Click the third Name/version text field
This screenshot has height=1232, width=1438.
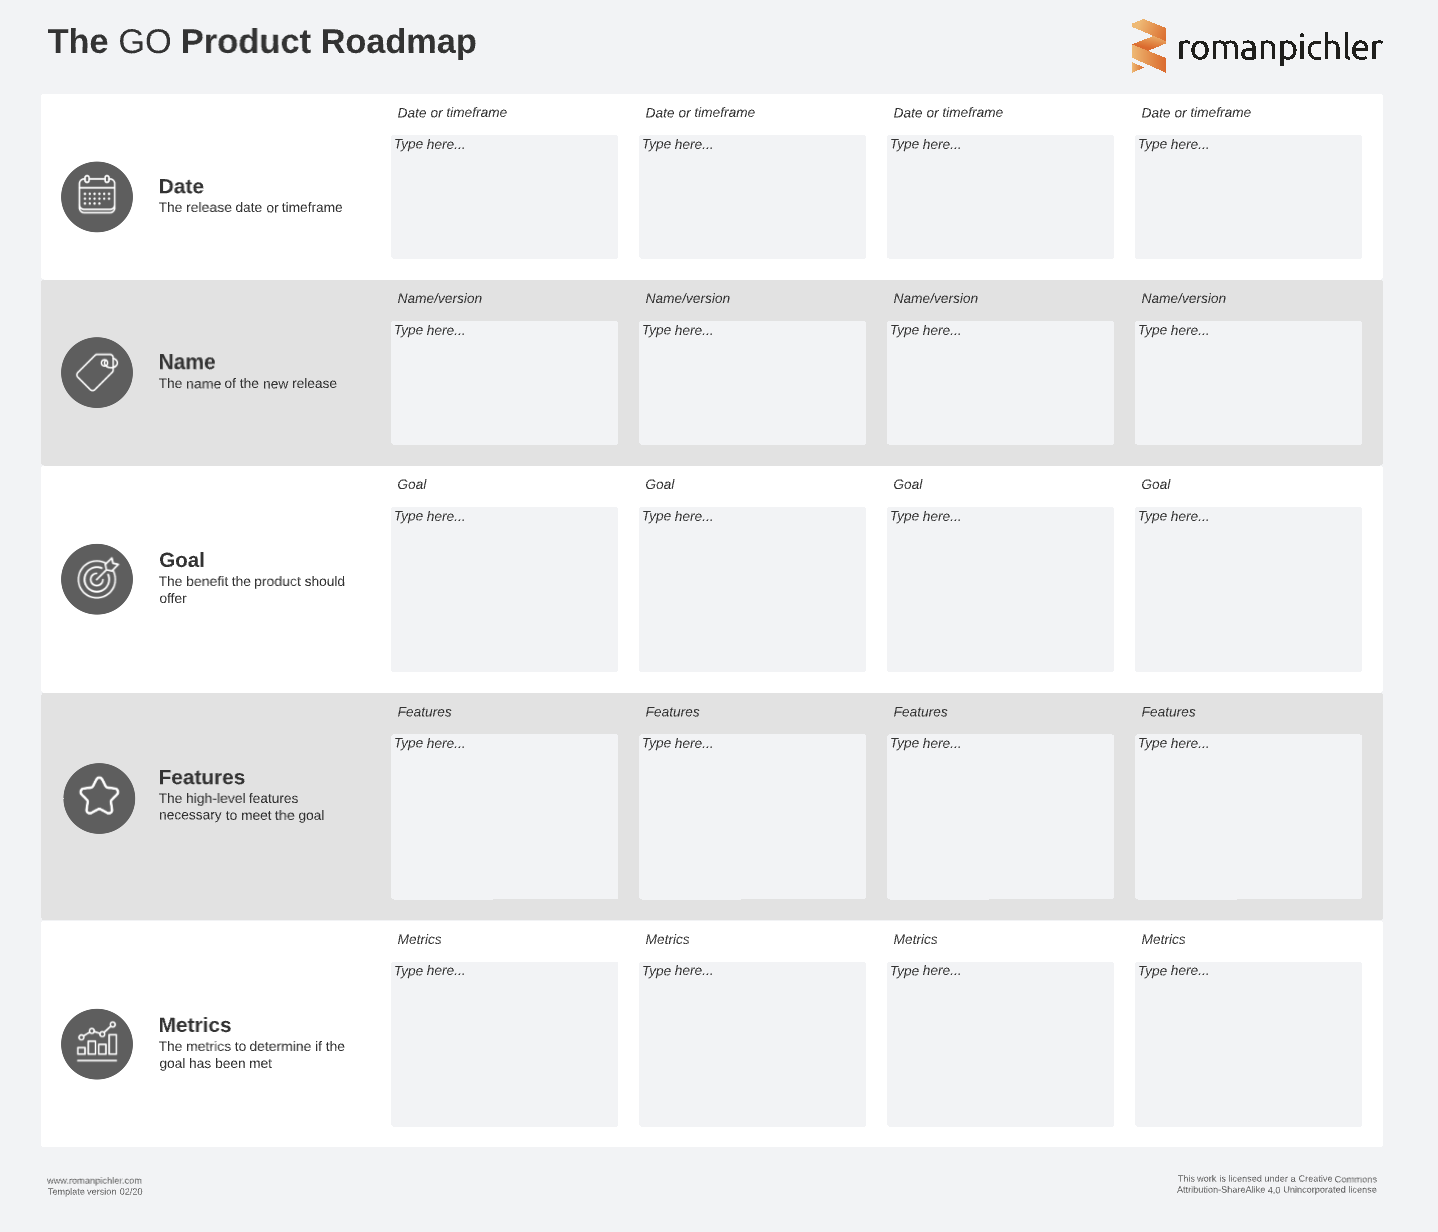coord(1000,383)
